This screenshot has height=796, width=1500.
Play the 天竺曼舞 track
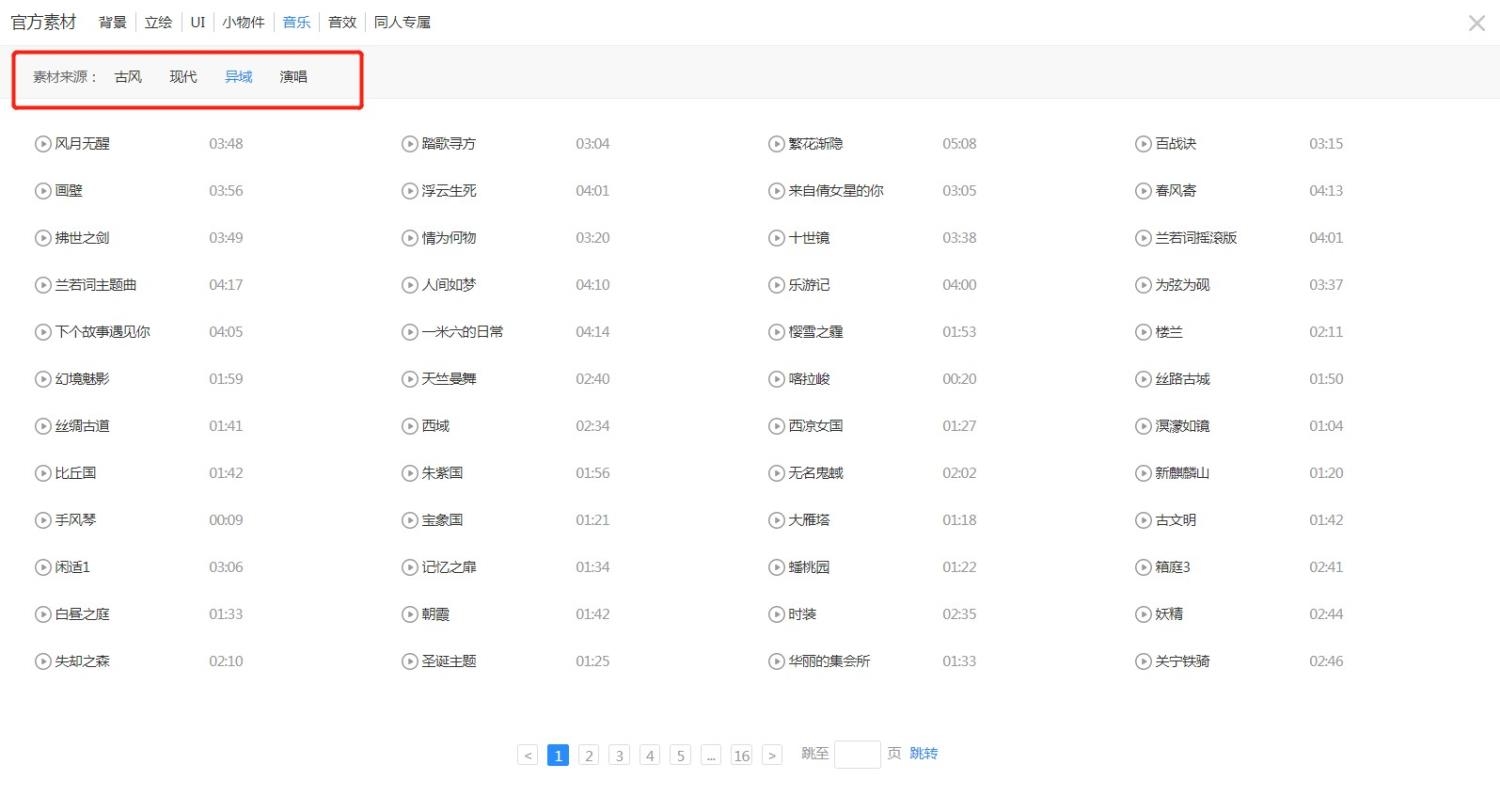coord(410,379)
